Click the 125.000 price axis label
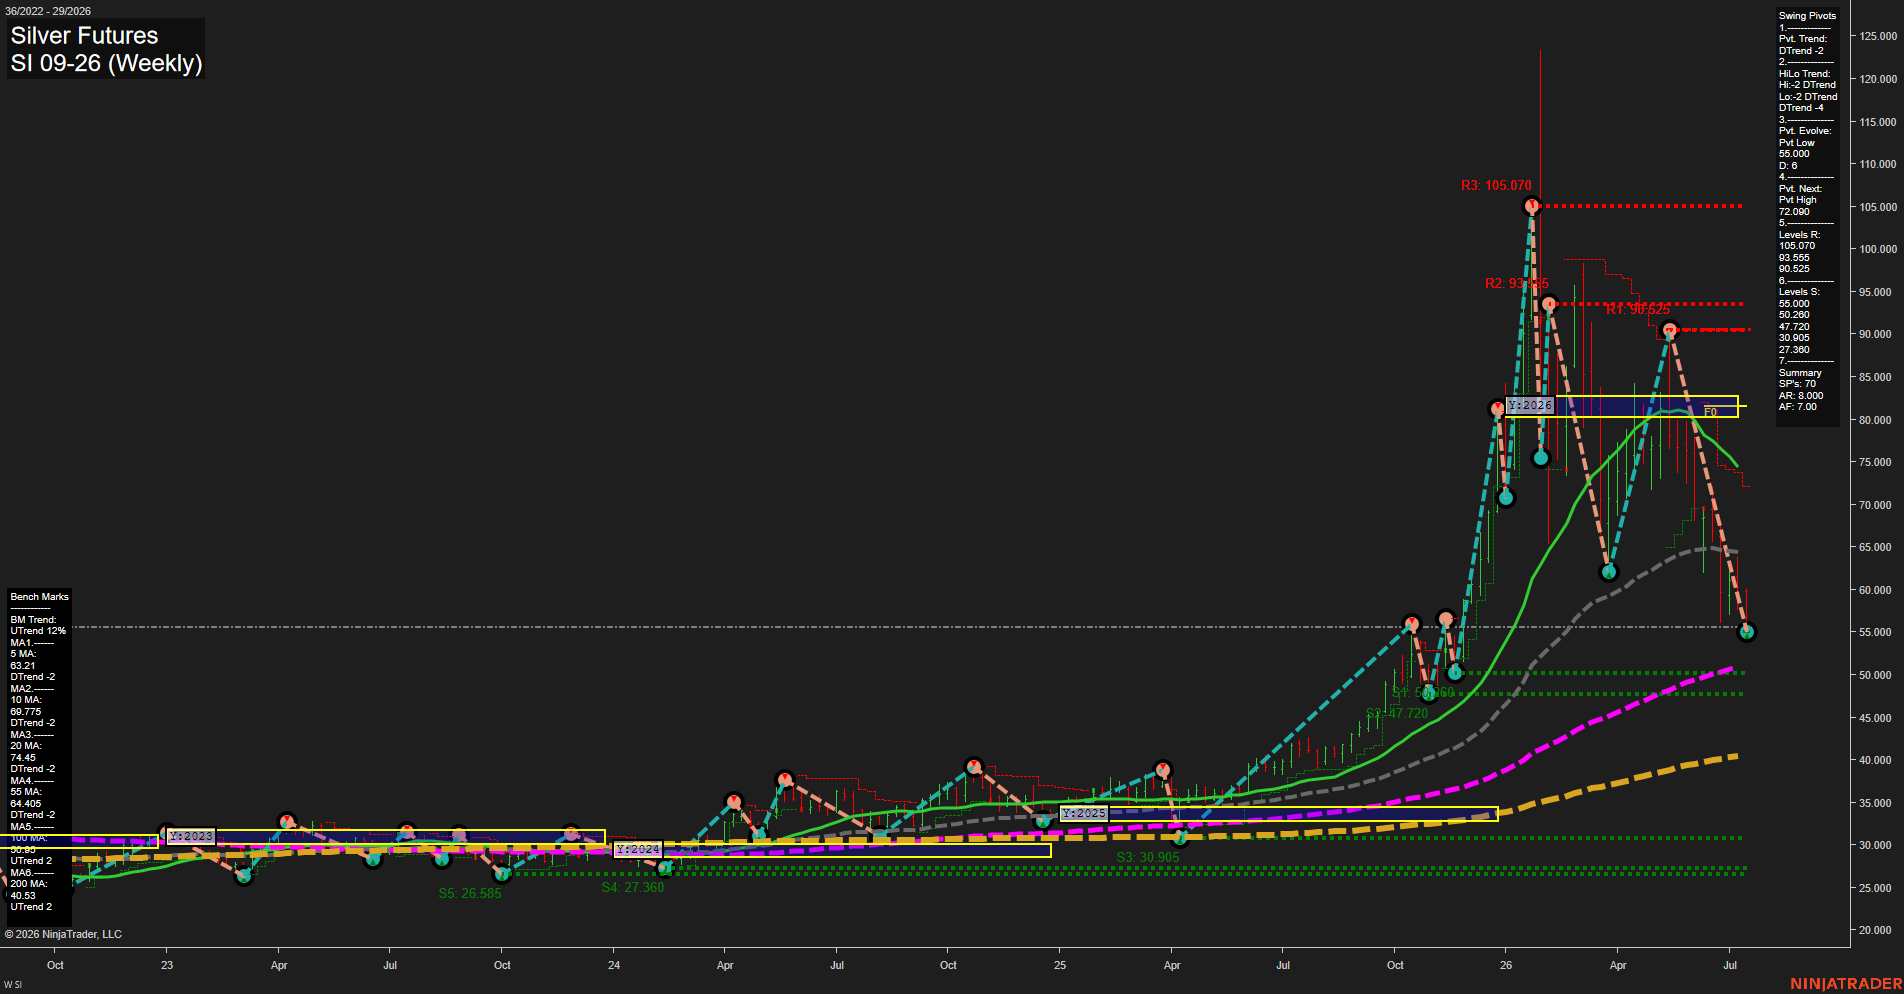The height and width of the screenshot is (994, 1904). point(1878,36)
